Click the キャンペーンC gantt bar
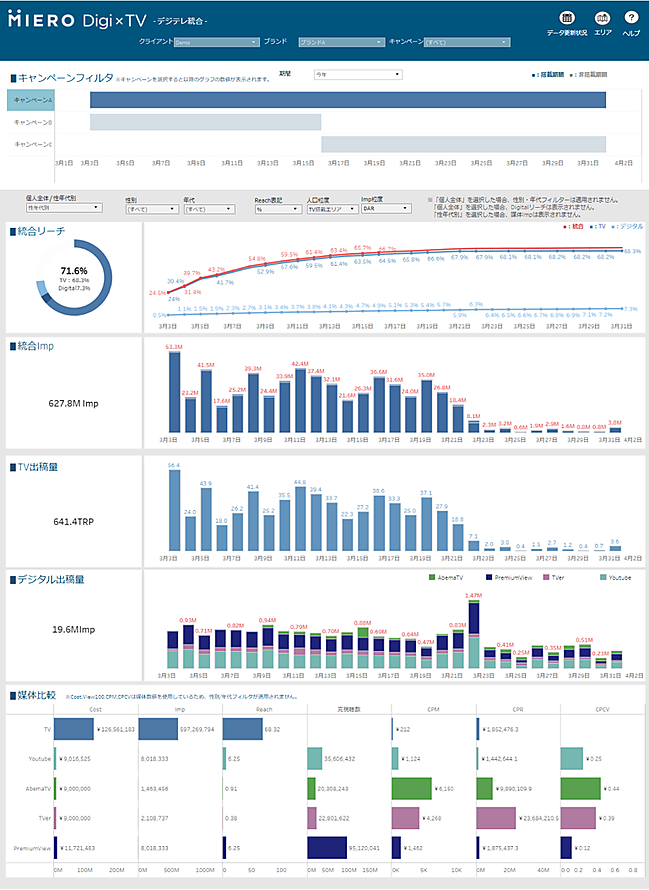The image size is (649, 890). click(462, 144)
